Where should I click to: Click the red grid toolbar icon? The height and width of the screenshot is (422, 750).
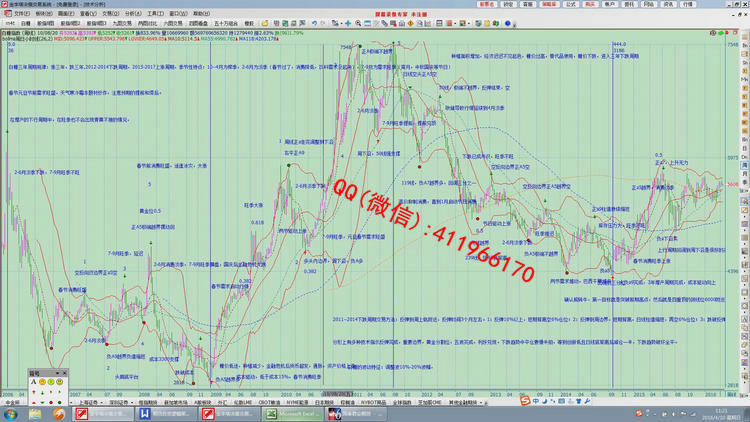[x=449, y=23]
